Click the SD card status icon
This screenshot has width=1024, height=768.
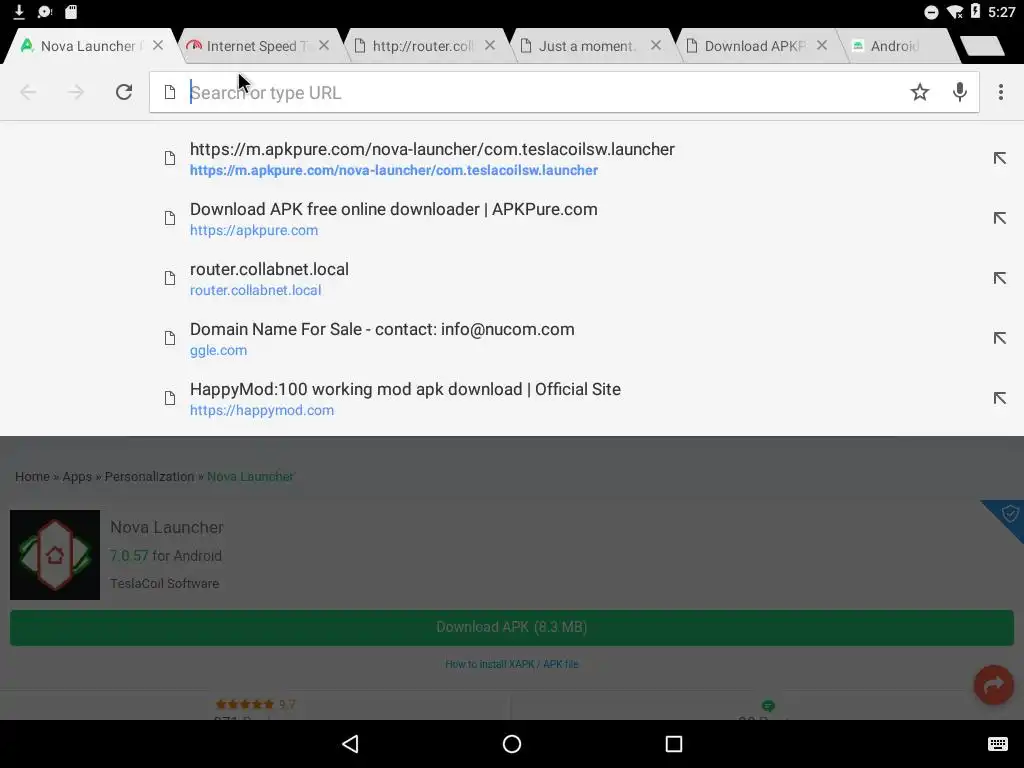71,11
